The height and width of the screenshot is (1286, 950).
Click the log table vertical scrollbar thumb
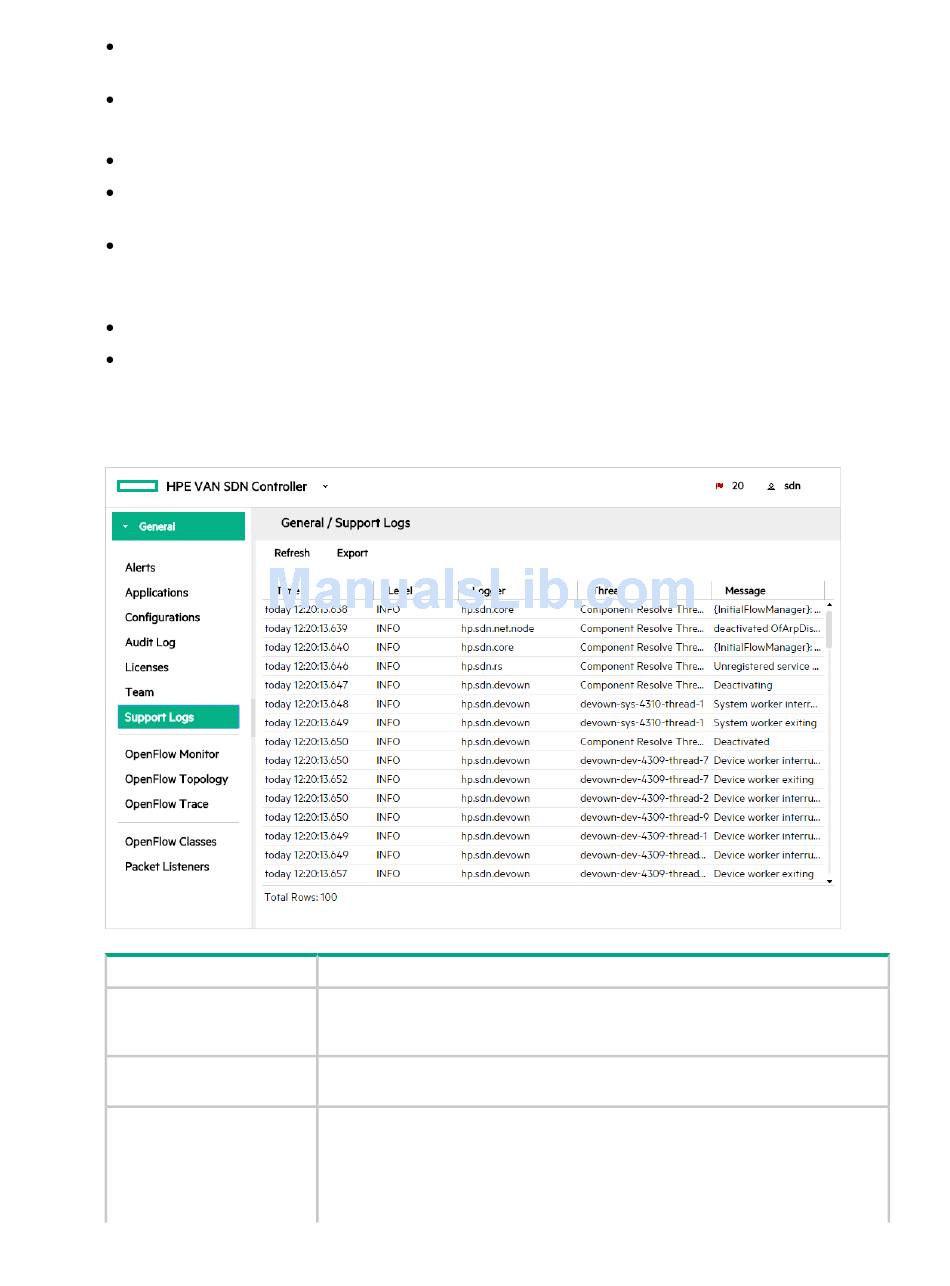pos(829,630)
